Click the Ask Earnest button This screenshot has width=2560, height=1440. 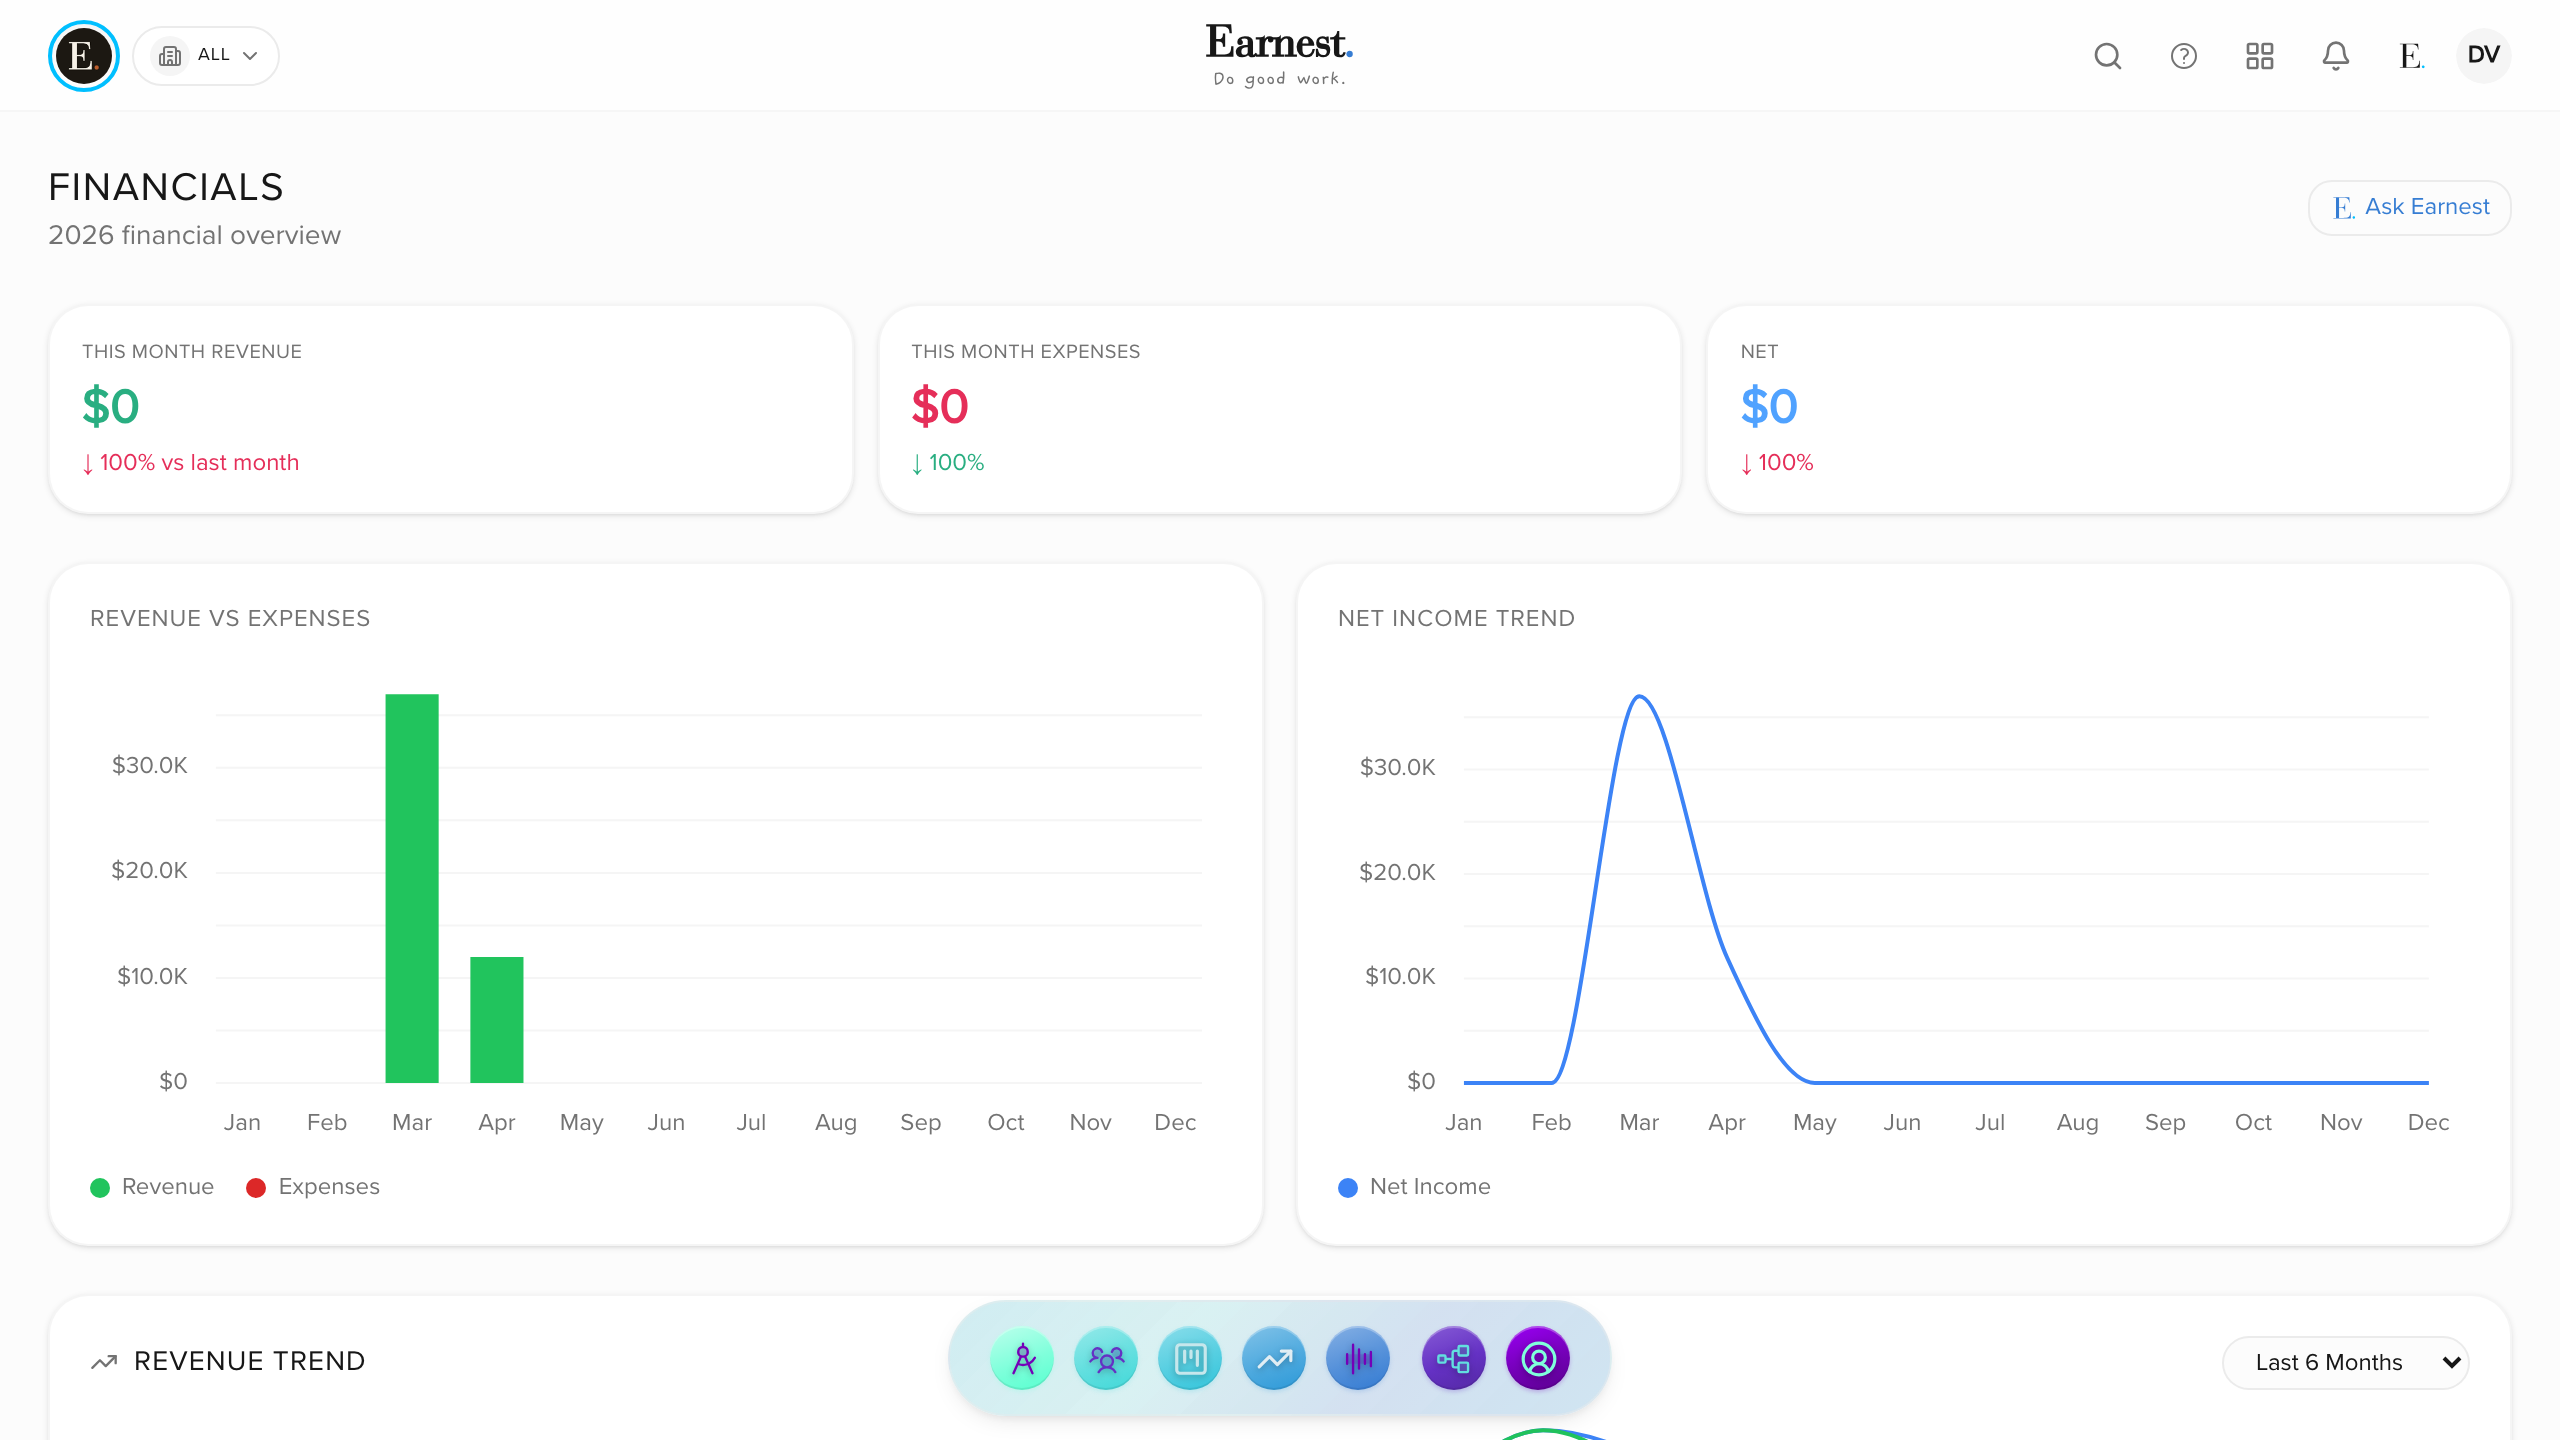pos(2410,207)
